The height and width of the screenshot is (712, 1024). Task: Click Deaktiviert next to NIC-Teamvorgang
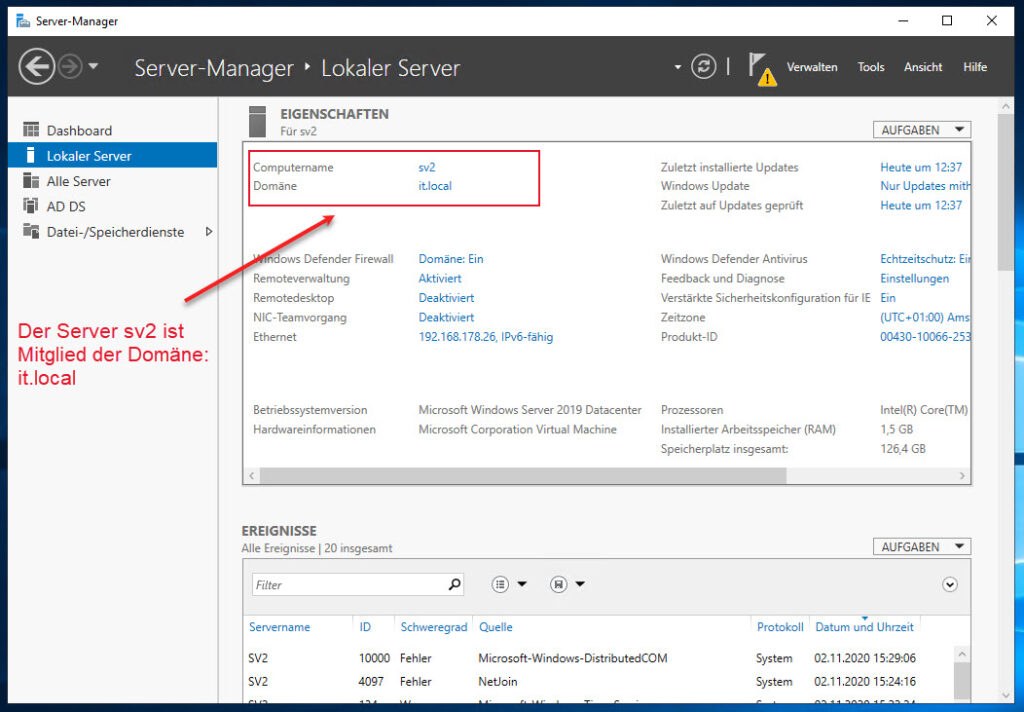(446, 317)
